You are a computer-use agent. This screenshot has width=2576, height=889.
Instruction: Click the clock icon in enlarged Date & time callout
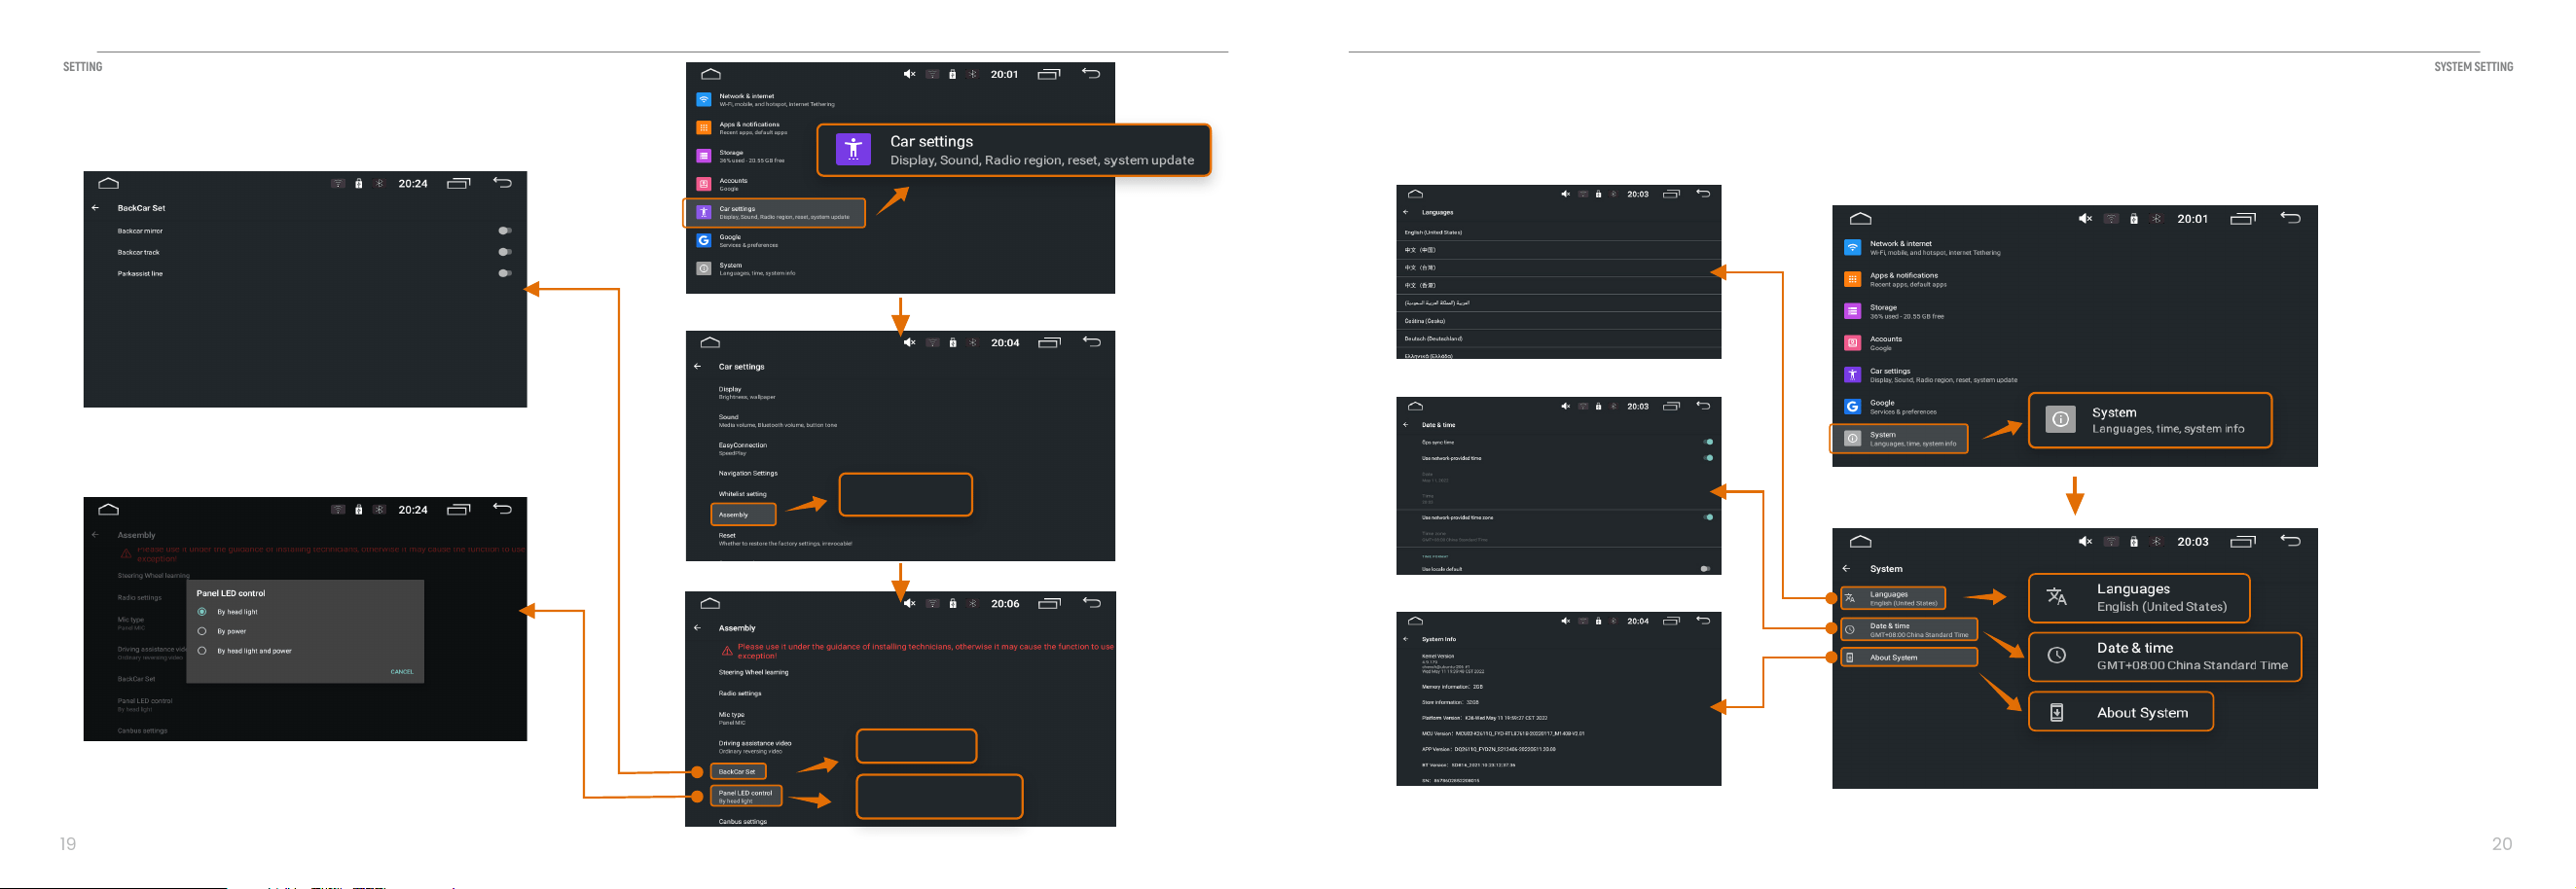click(2056, 655)
